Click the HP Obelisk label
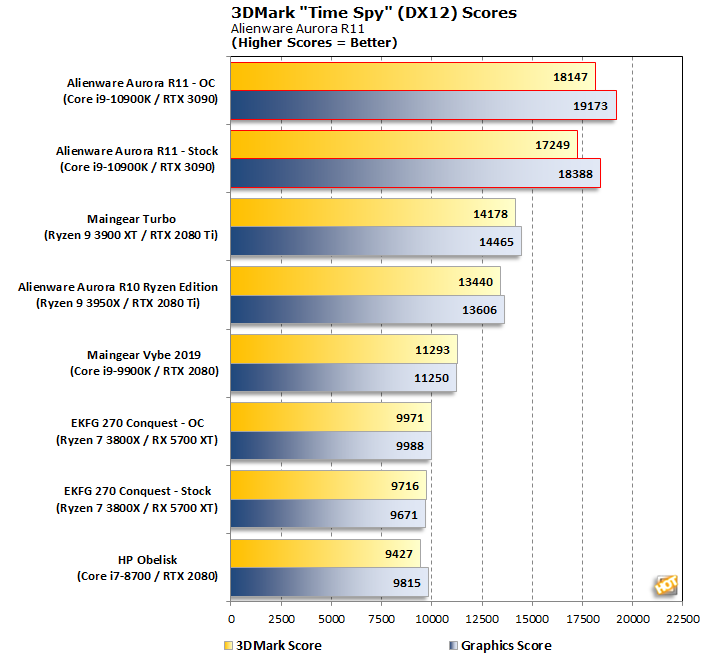 coord(148,560)
